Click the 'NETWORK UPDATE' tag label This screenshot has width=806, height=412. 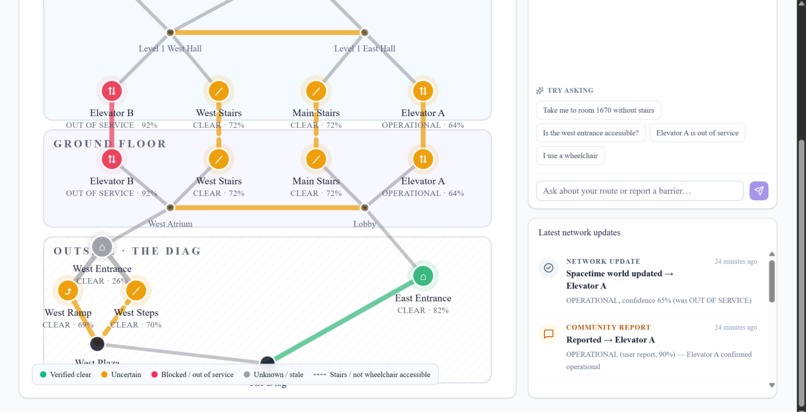pos(603,261)
